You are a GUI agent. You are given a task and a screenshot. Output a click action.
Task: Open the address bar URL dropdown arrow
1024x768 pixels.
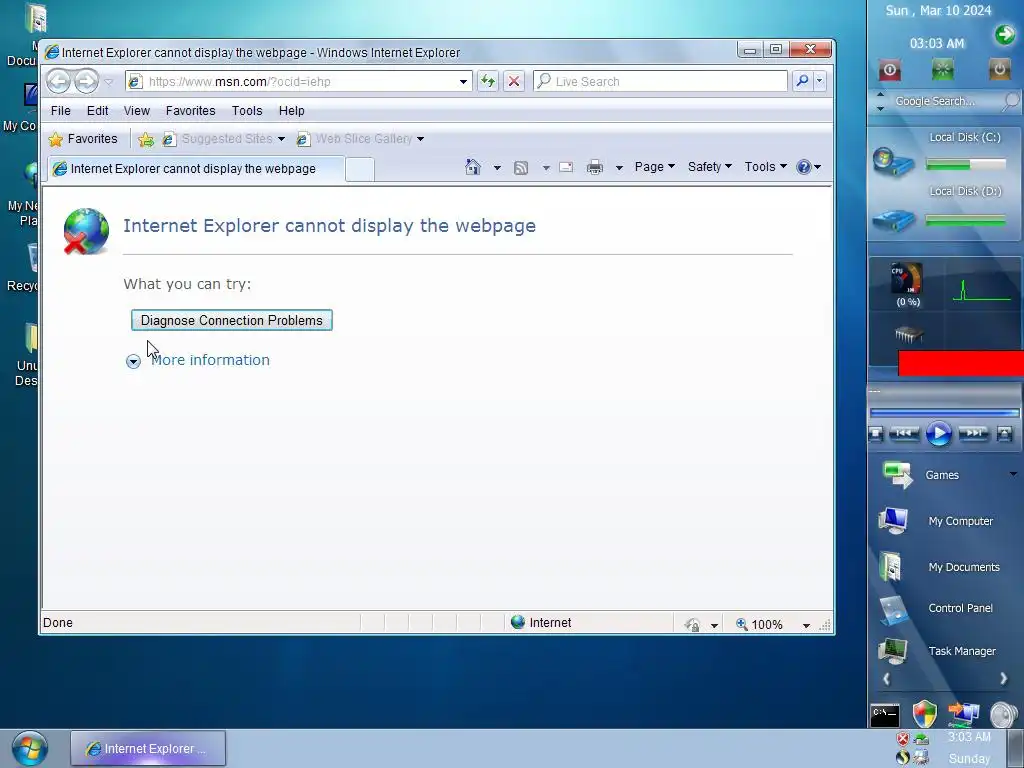463,82
